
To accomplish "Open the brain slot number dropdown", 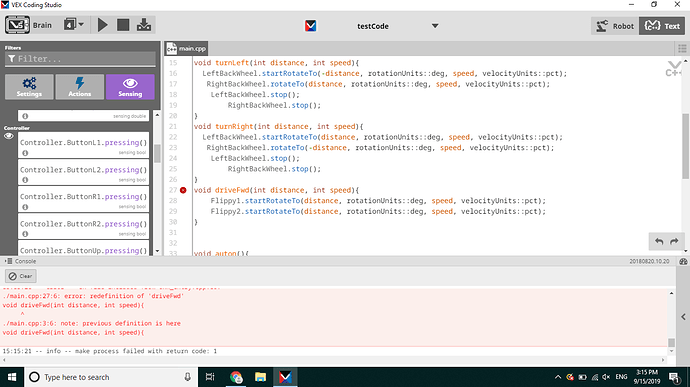I will pos(73,25).
